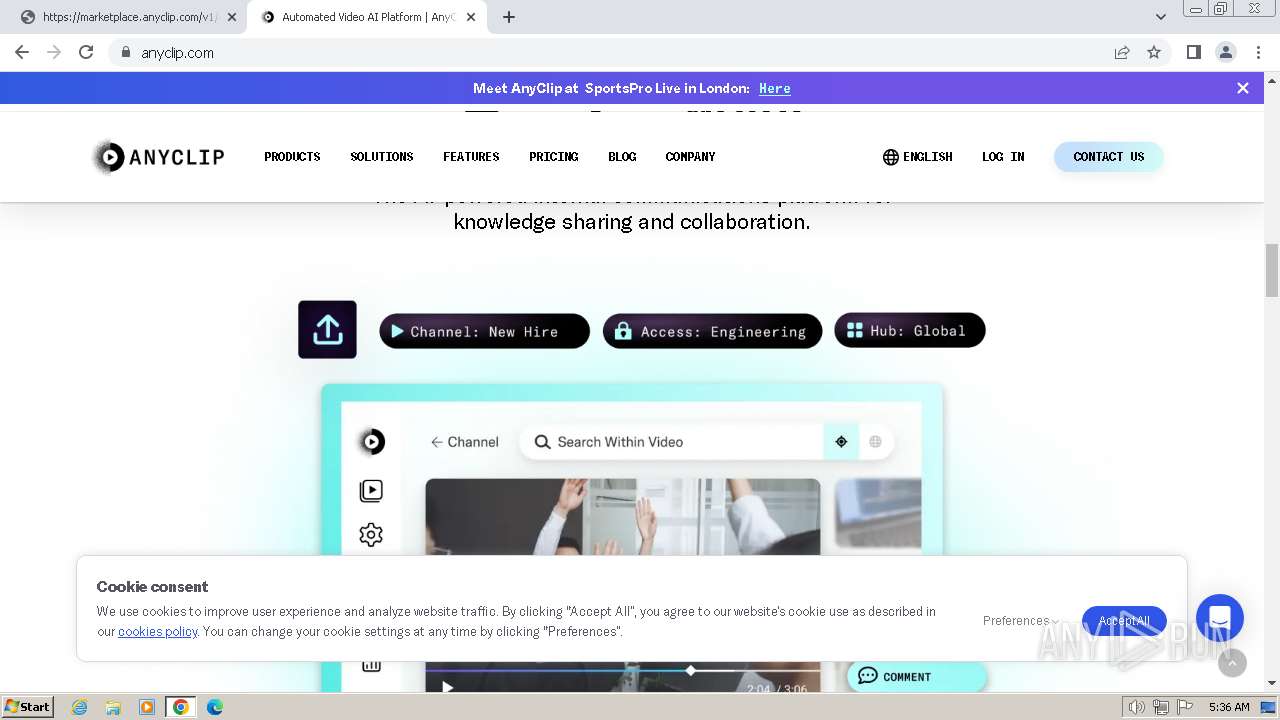The width and height of the screenshot is (1280, 720).
Task: Open the Blog page
Action: pos(622,157)
